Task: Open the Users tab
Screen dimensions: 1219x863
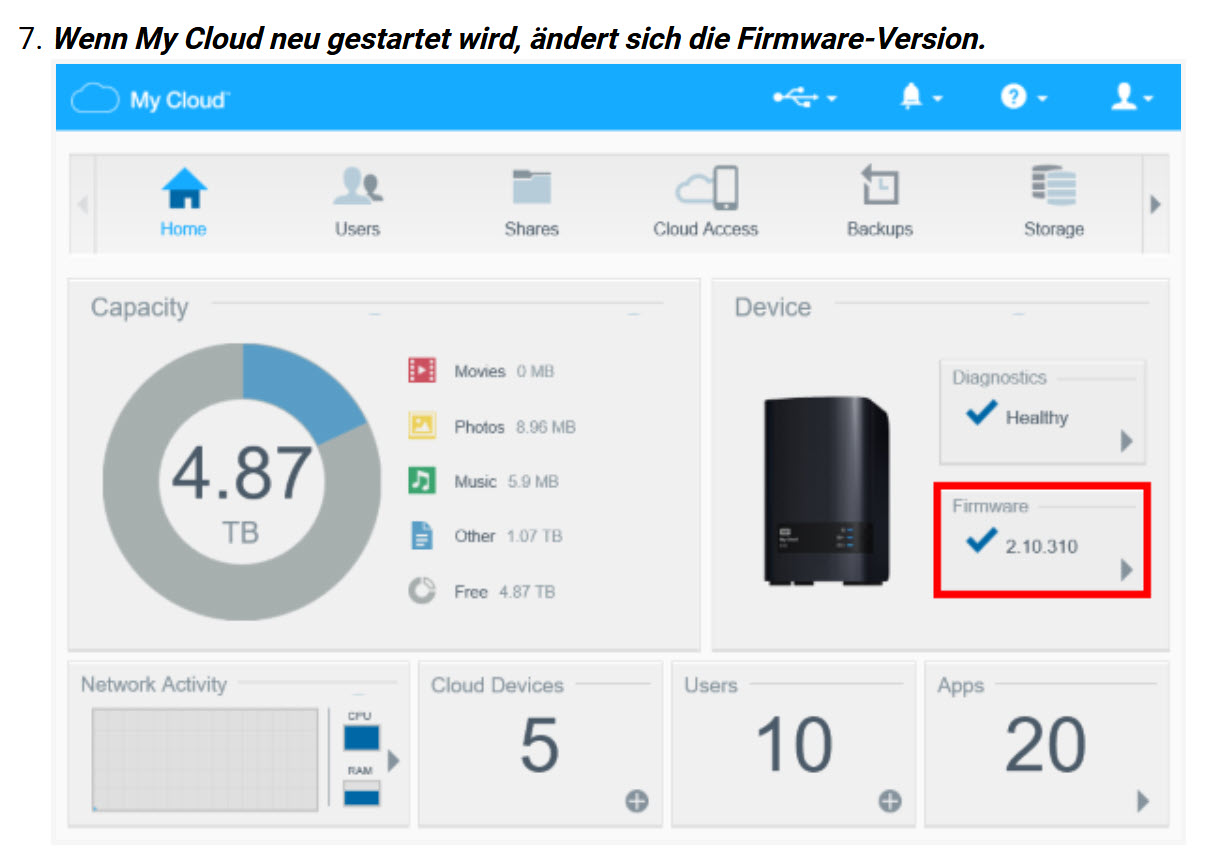Action: [357, 203]
